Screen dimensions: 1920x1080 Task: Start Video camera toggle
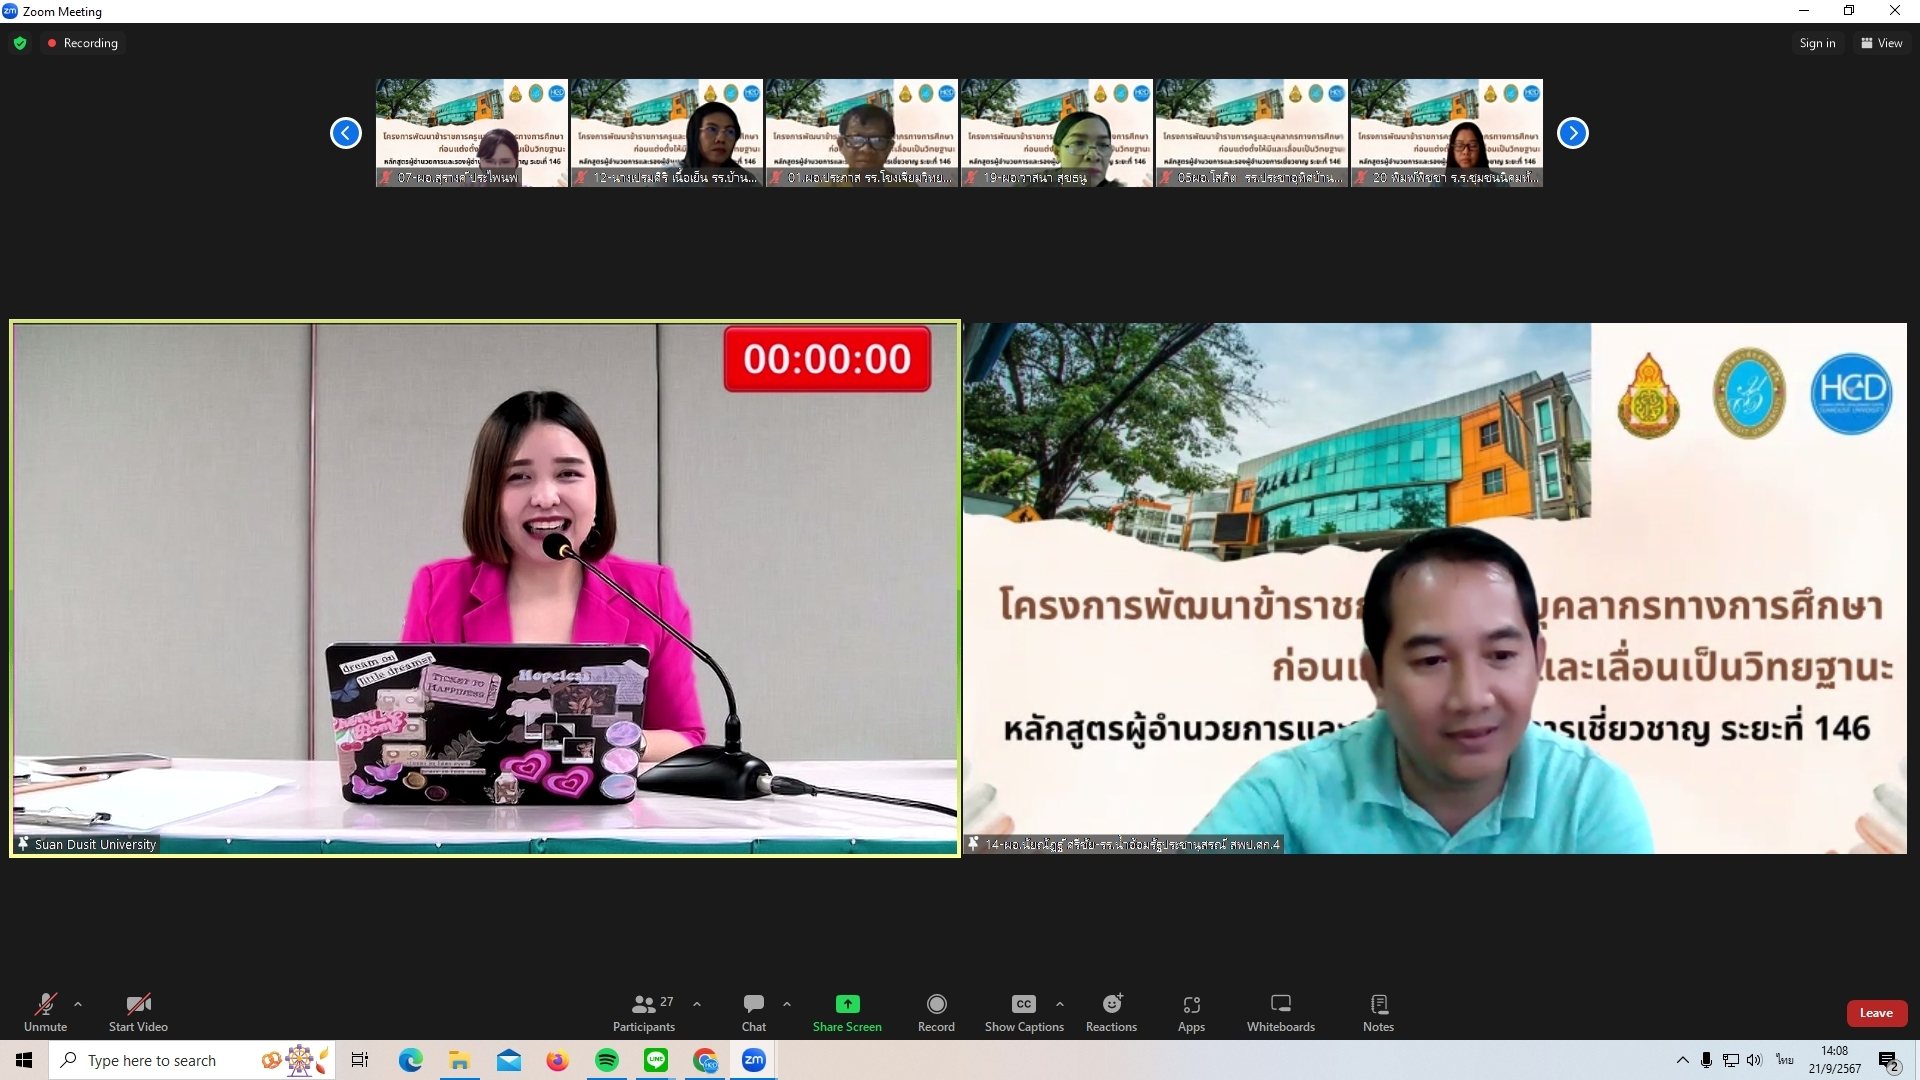coord(138,1005)
